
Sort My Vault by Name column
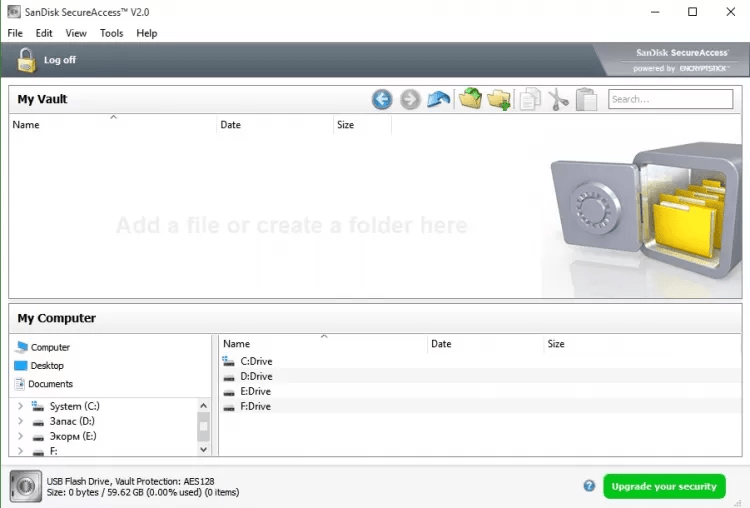(112, 125)
